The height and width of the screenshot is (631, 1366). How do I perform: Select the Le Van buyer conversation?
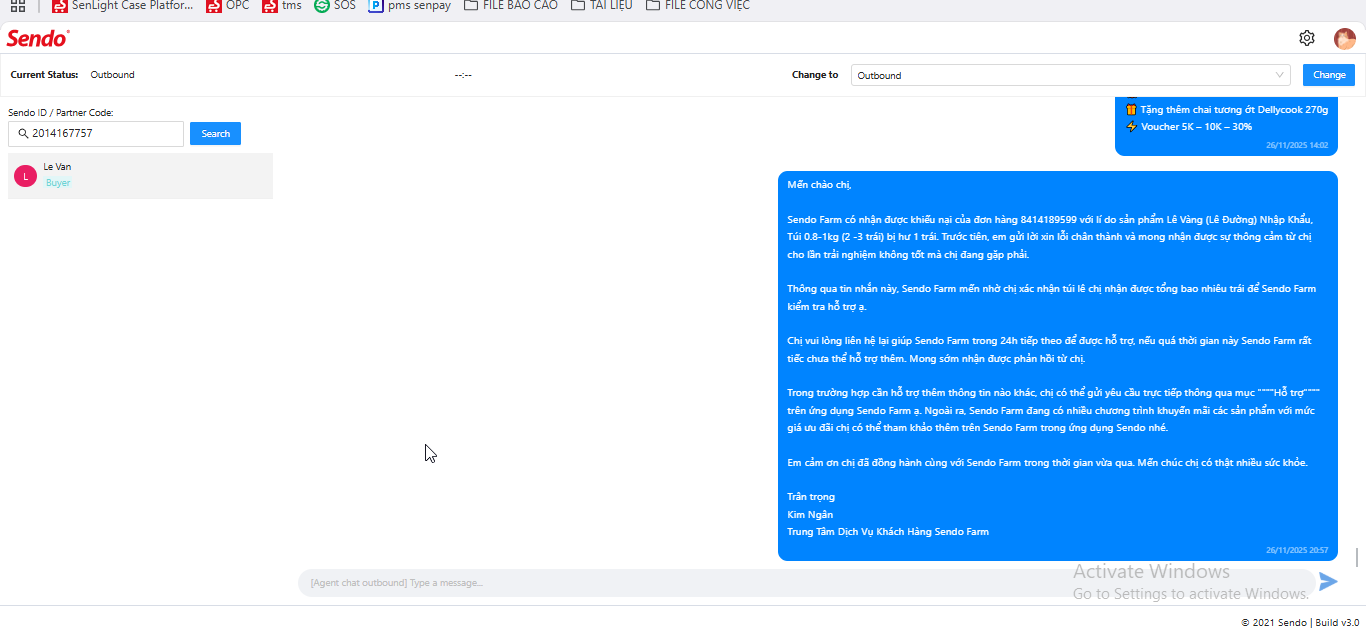tap(140, 176)
